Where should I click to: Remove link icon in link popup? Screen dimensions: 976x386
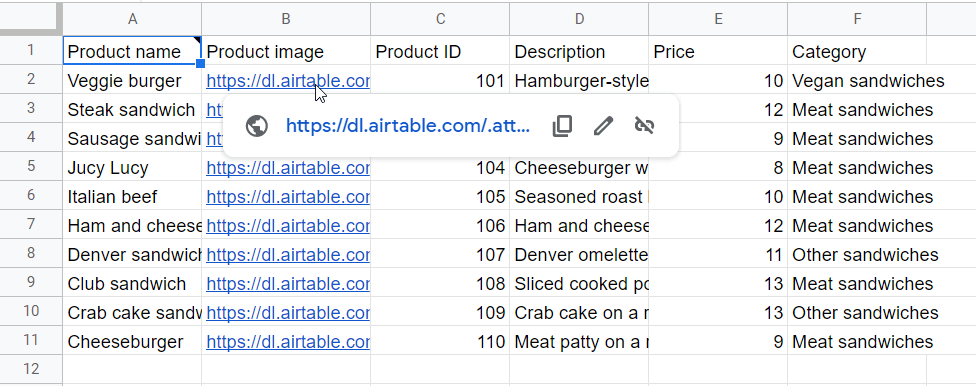click(644, 126)
